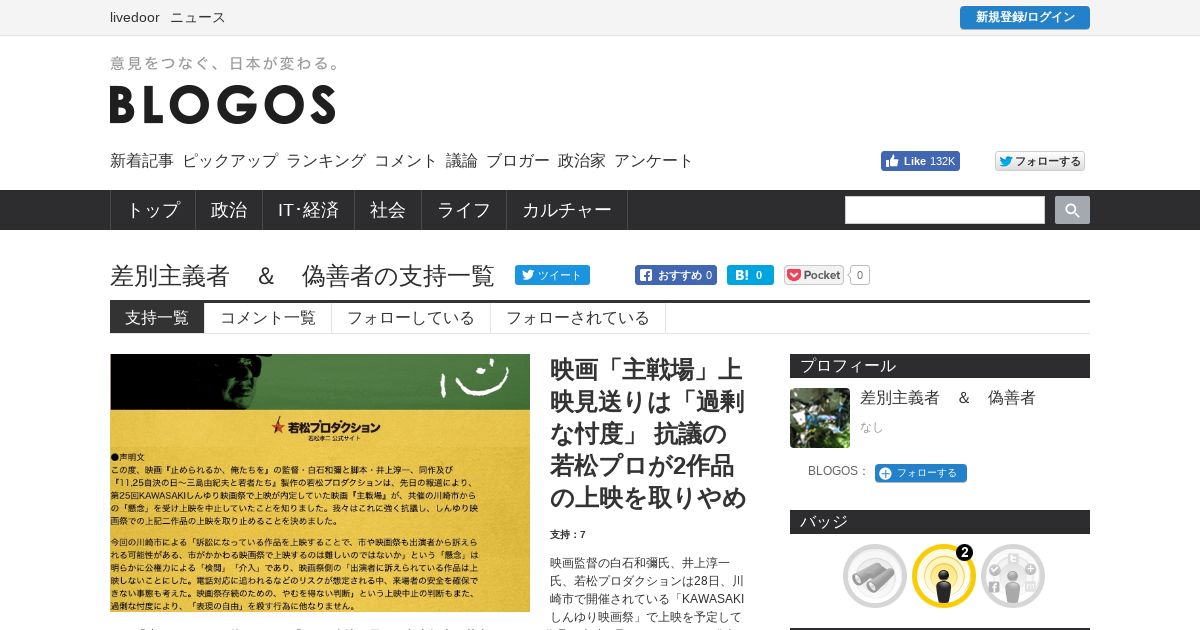This screenshot has width=1200, height=630.
Task: Open ブロガー link
Action: coord(518,161)
